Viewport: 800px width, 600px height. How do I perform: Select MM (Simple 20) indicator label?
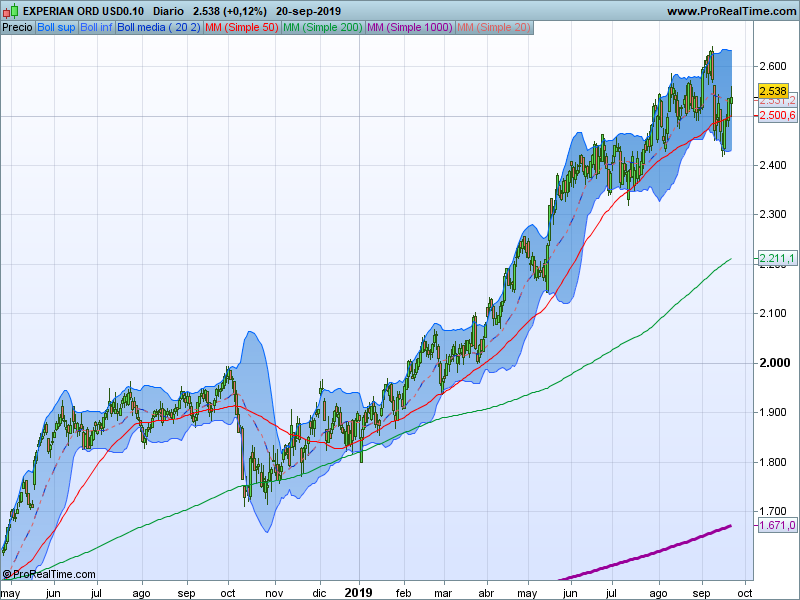[x=494, y=28]
